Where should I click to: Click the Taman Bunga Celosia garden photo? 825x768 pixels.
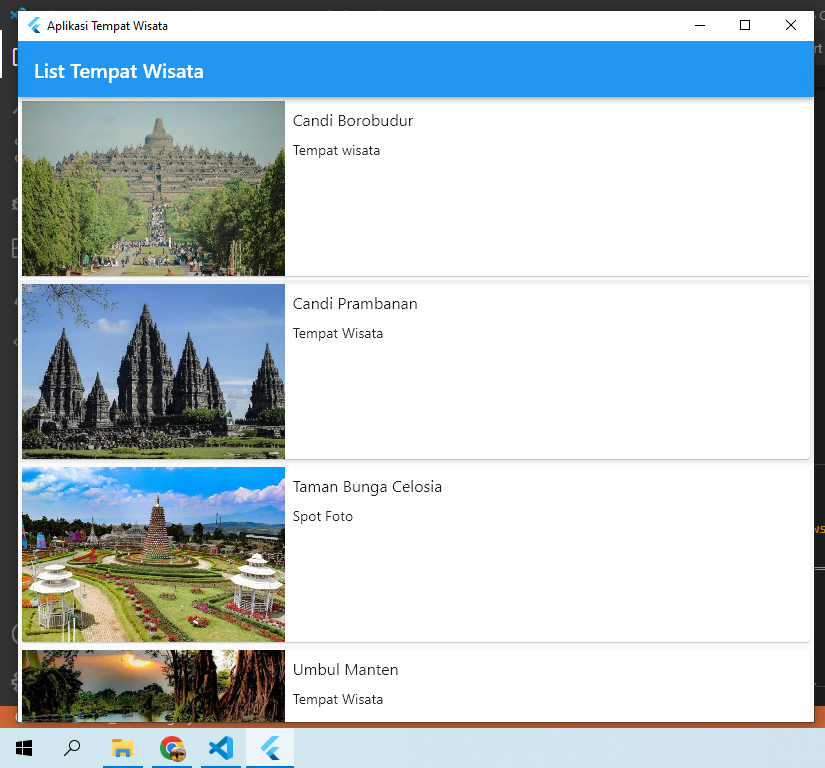tap(152, 554)
